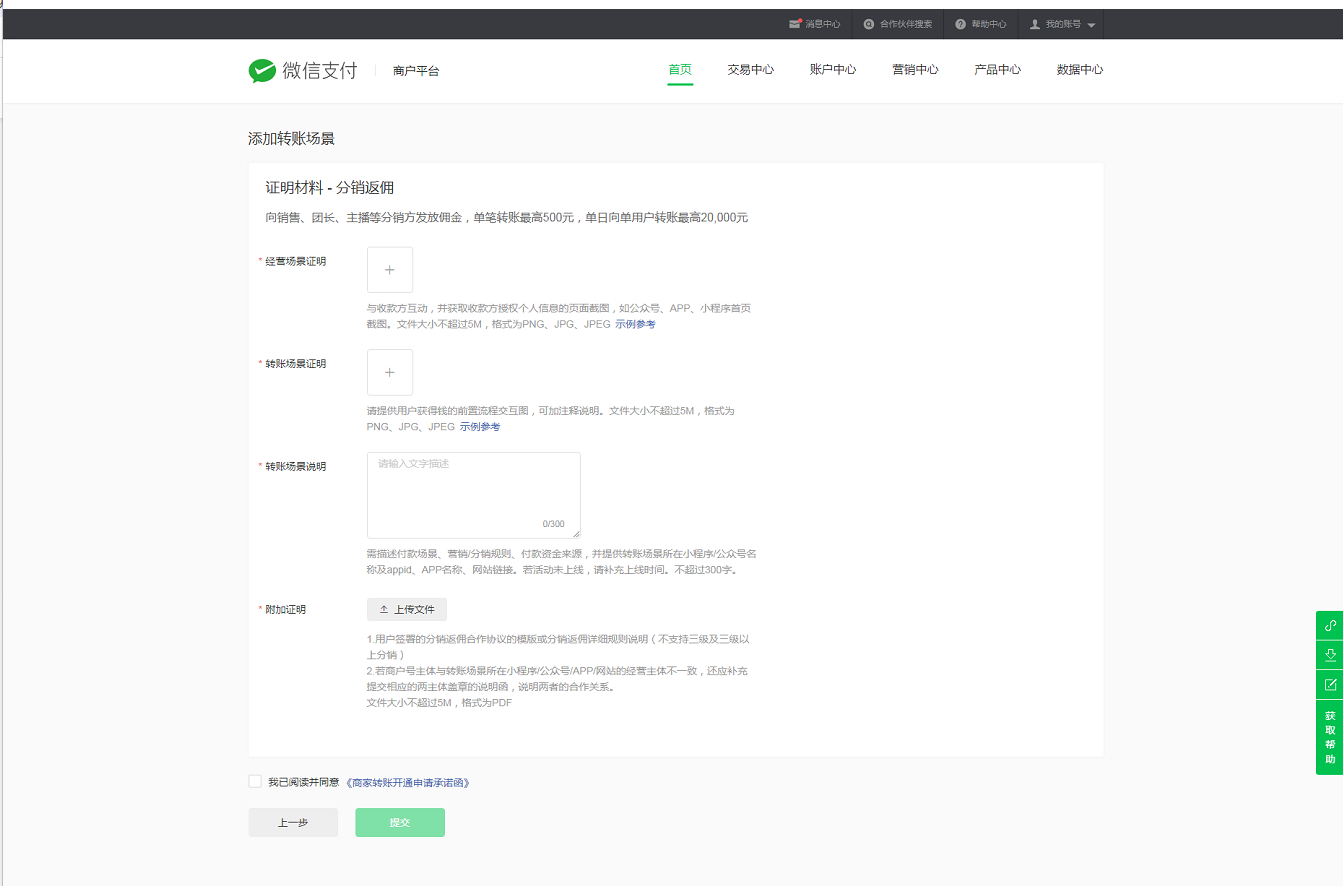Click the WeChat Pay logo icon
Image resolution: width=1343 pixels, height=886 pixels.
[262, 71]
